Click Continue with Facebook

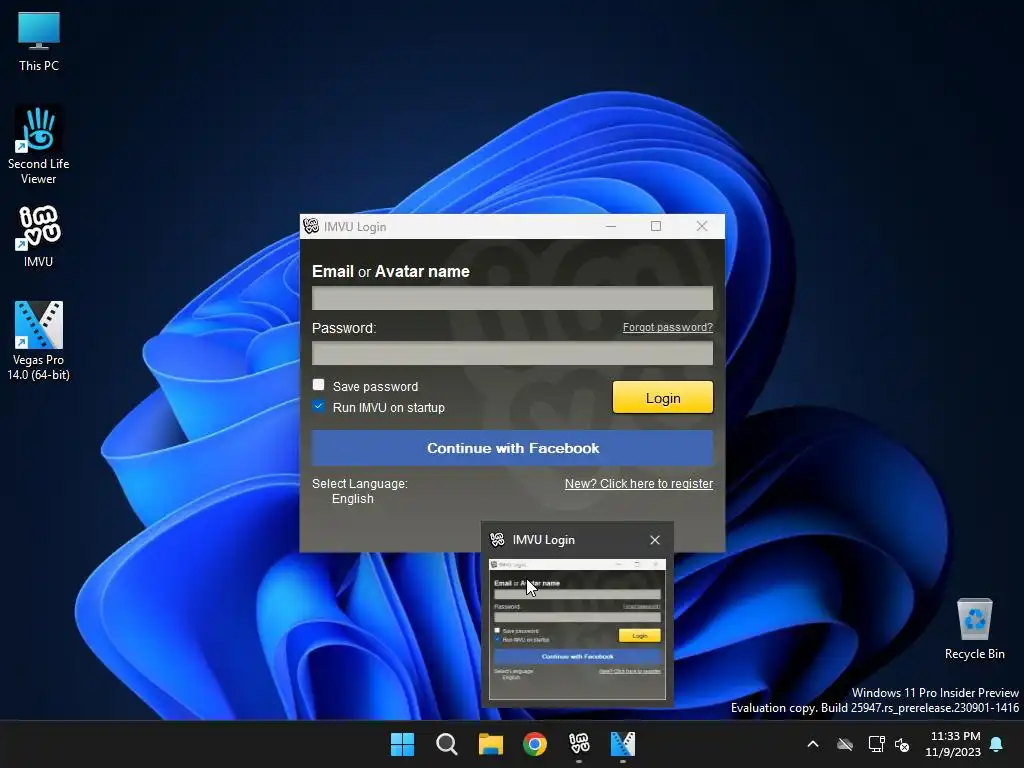512,448
